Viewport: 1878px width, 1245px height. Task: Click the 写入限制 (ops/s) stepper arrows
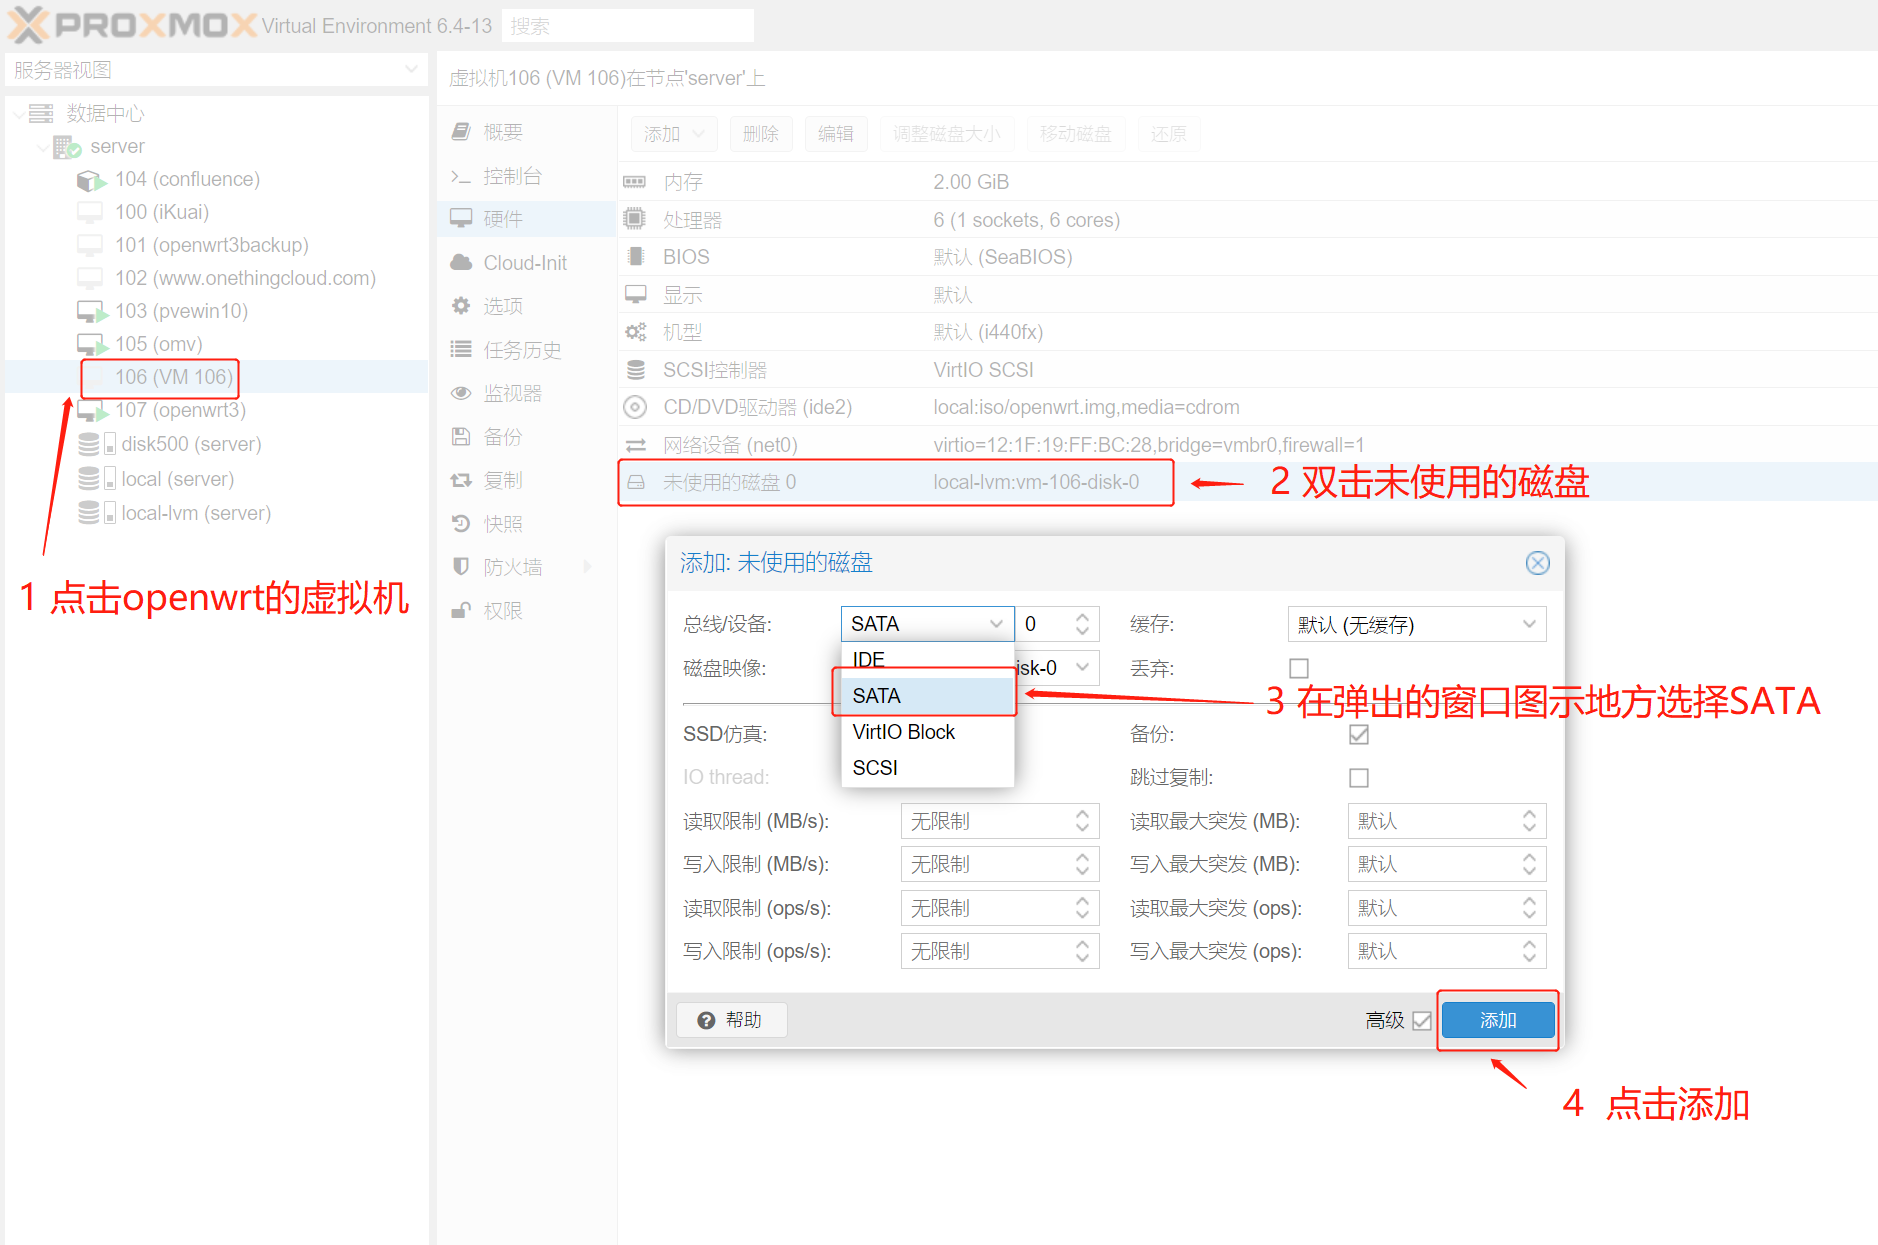click(1082, 951)
